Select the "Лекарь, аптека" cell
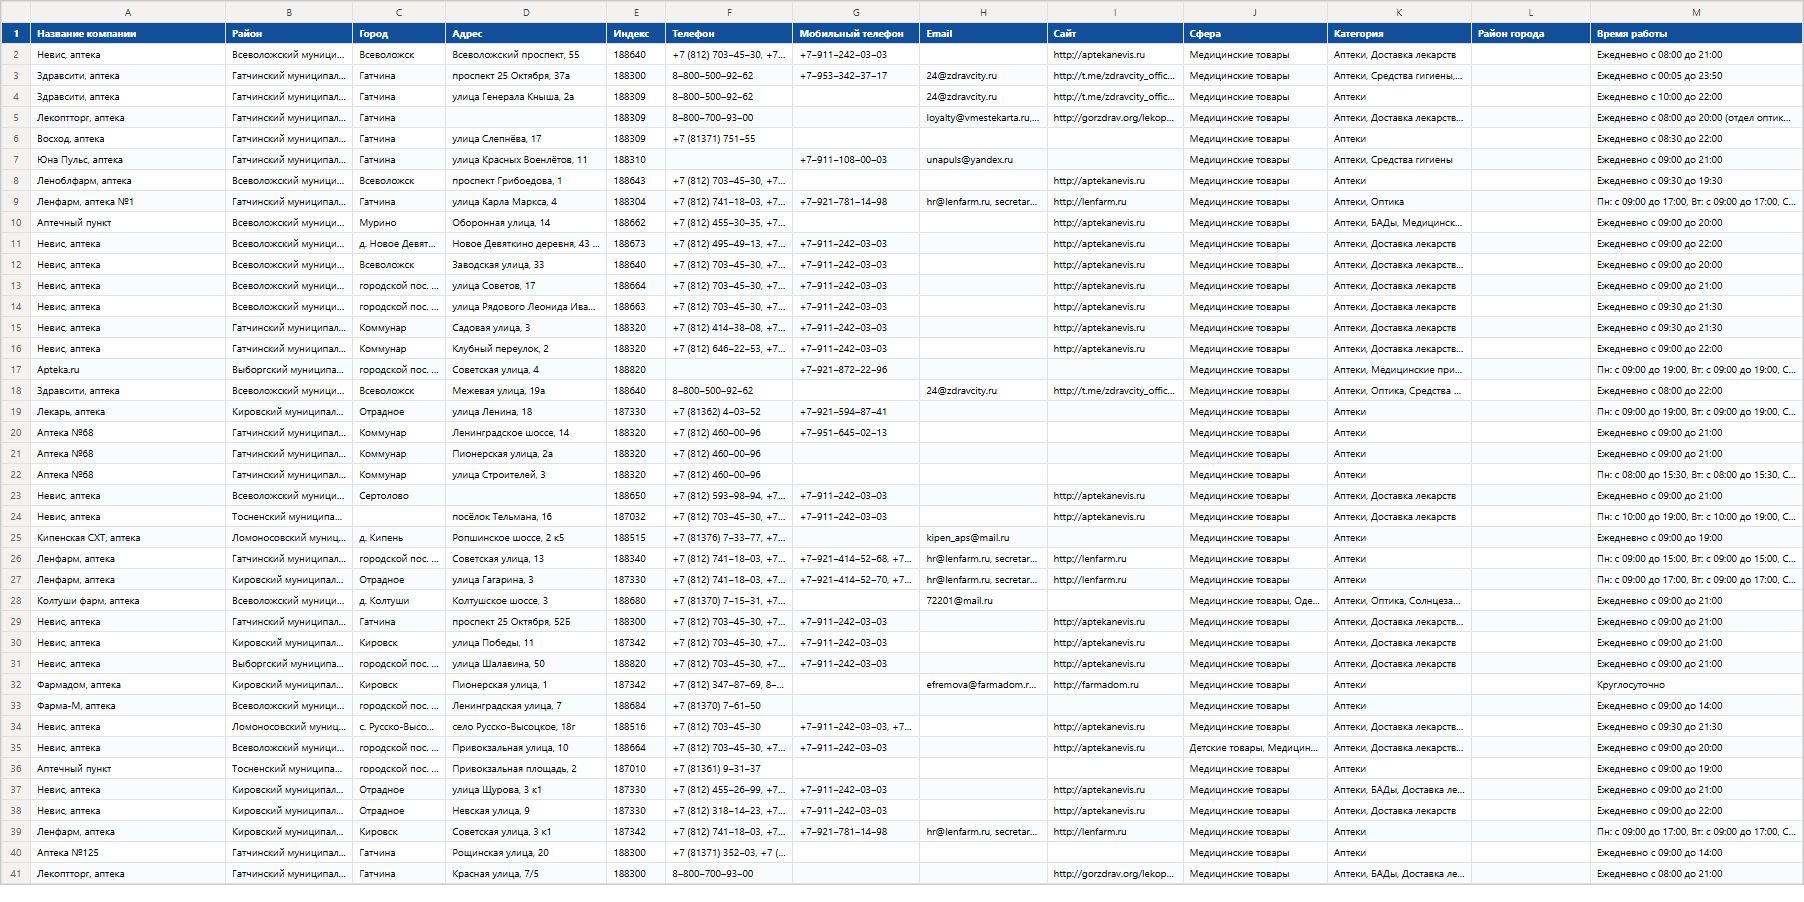 [128, 412]
